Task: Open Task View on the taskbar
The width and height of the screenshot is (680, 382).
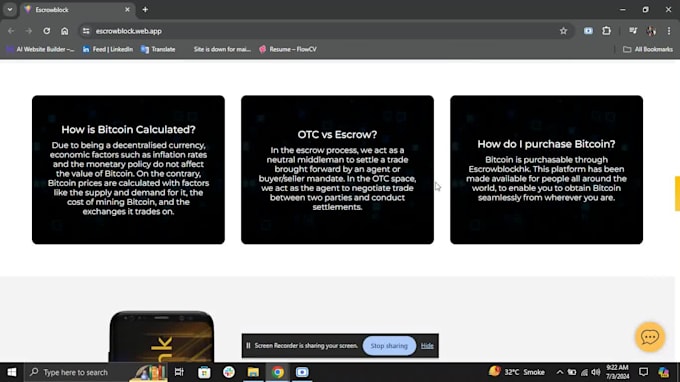Action: pos(179,372)
